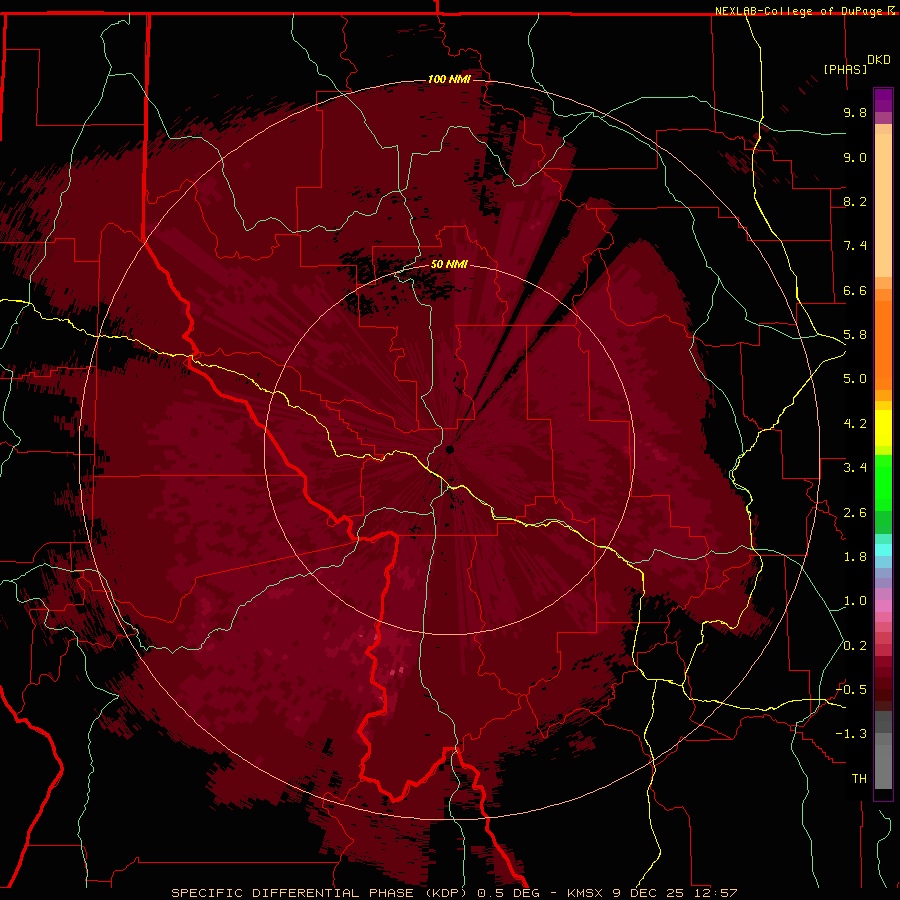Click the 0.2 value on the scale
This screenshot has width=900, height=900.
[x=855, y=646]
